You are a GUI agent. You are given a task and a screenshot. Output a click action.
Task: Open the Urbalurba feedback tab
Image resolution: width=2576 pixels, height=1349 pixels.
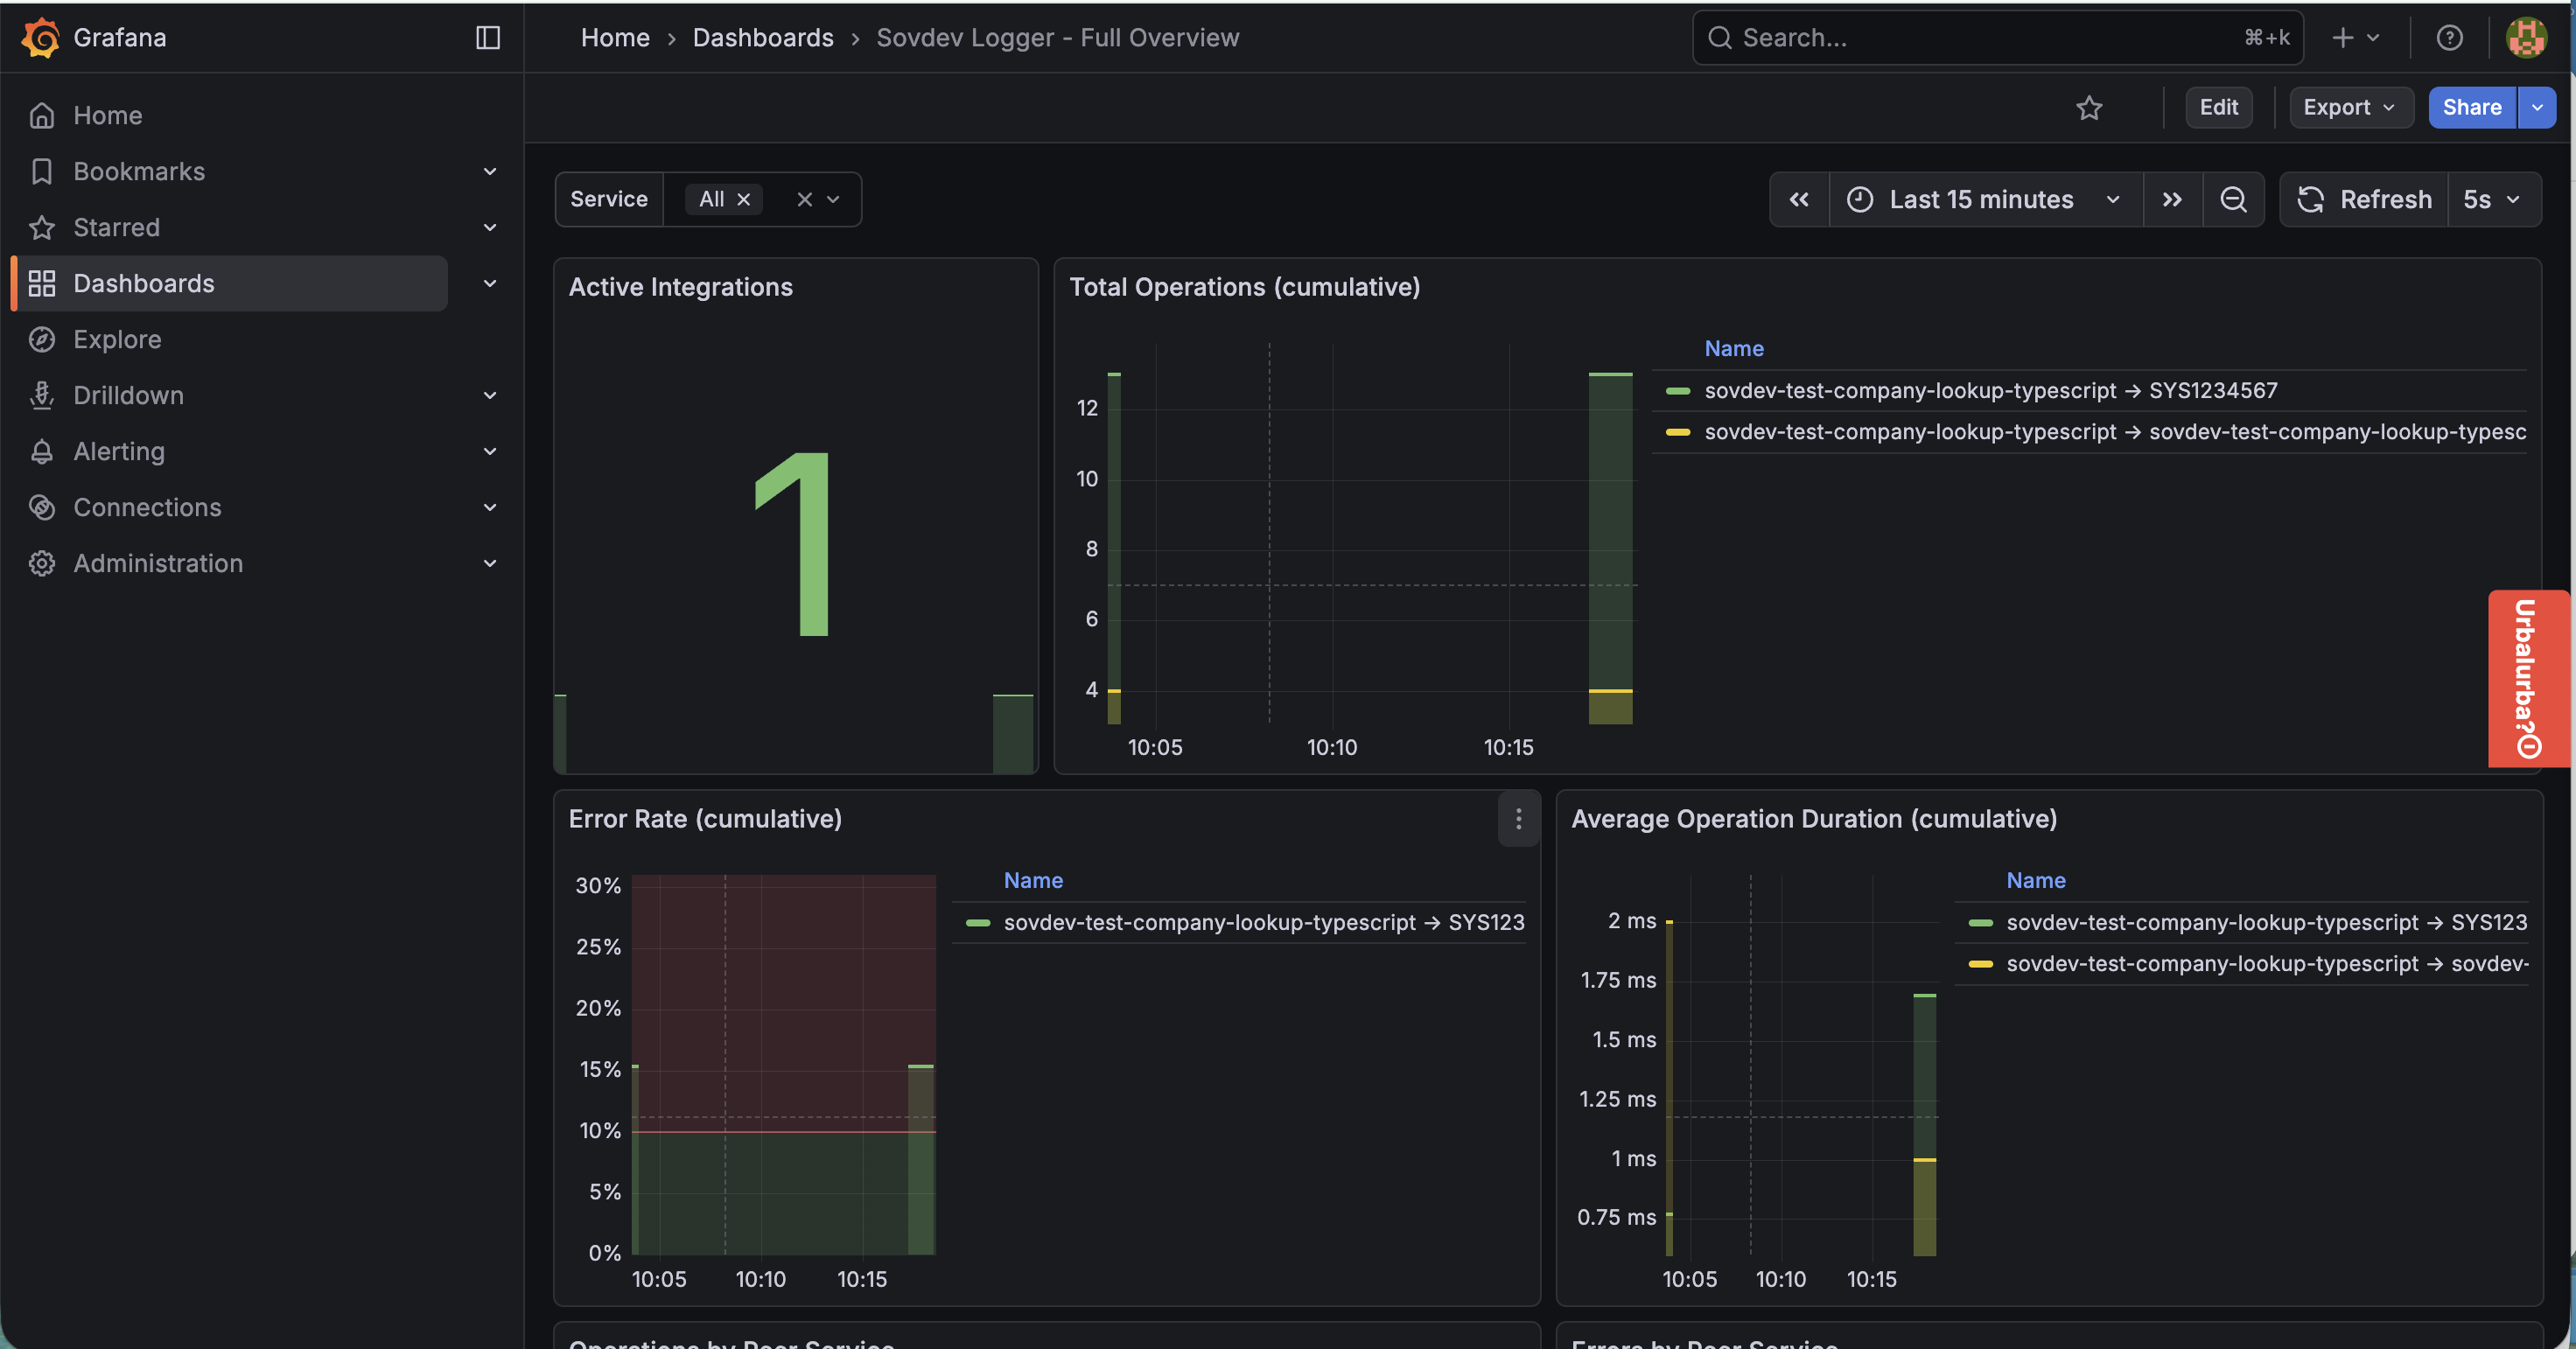[2527, 679]
